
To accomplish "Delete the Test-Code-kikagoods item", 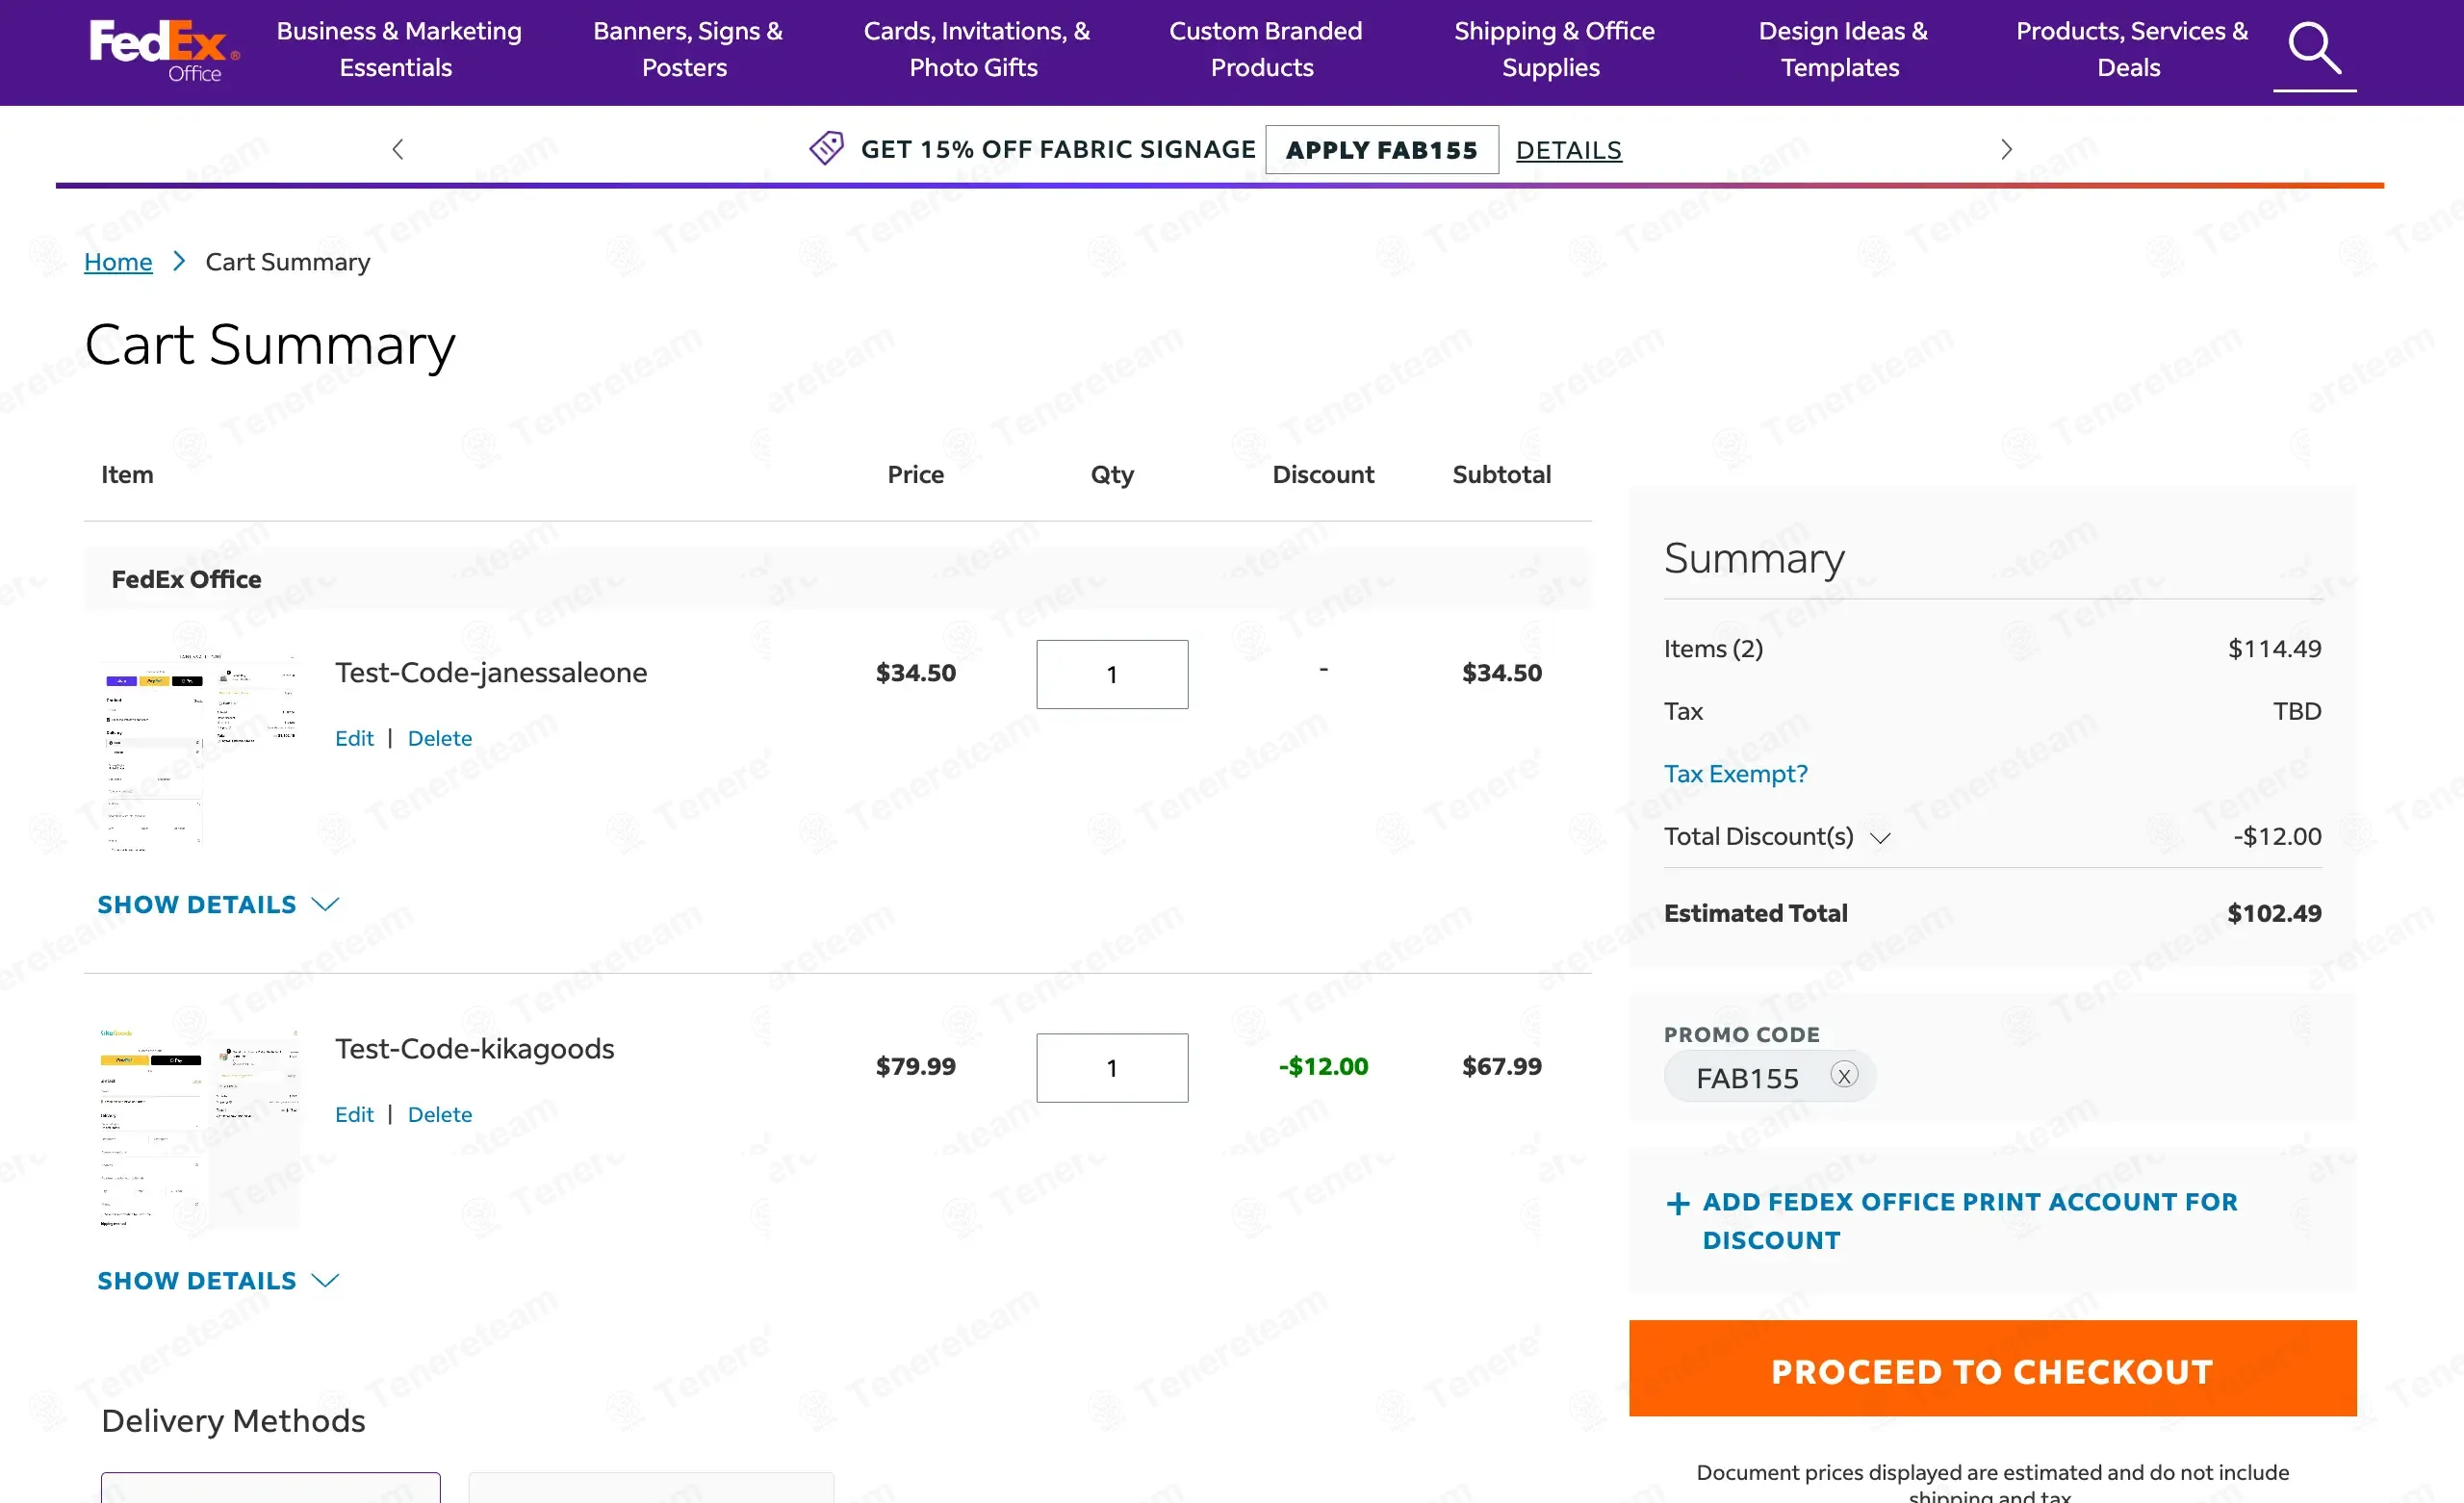I will pos(439,1114).
